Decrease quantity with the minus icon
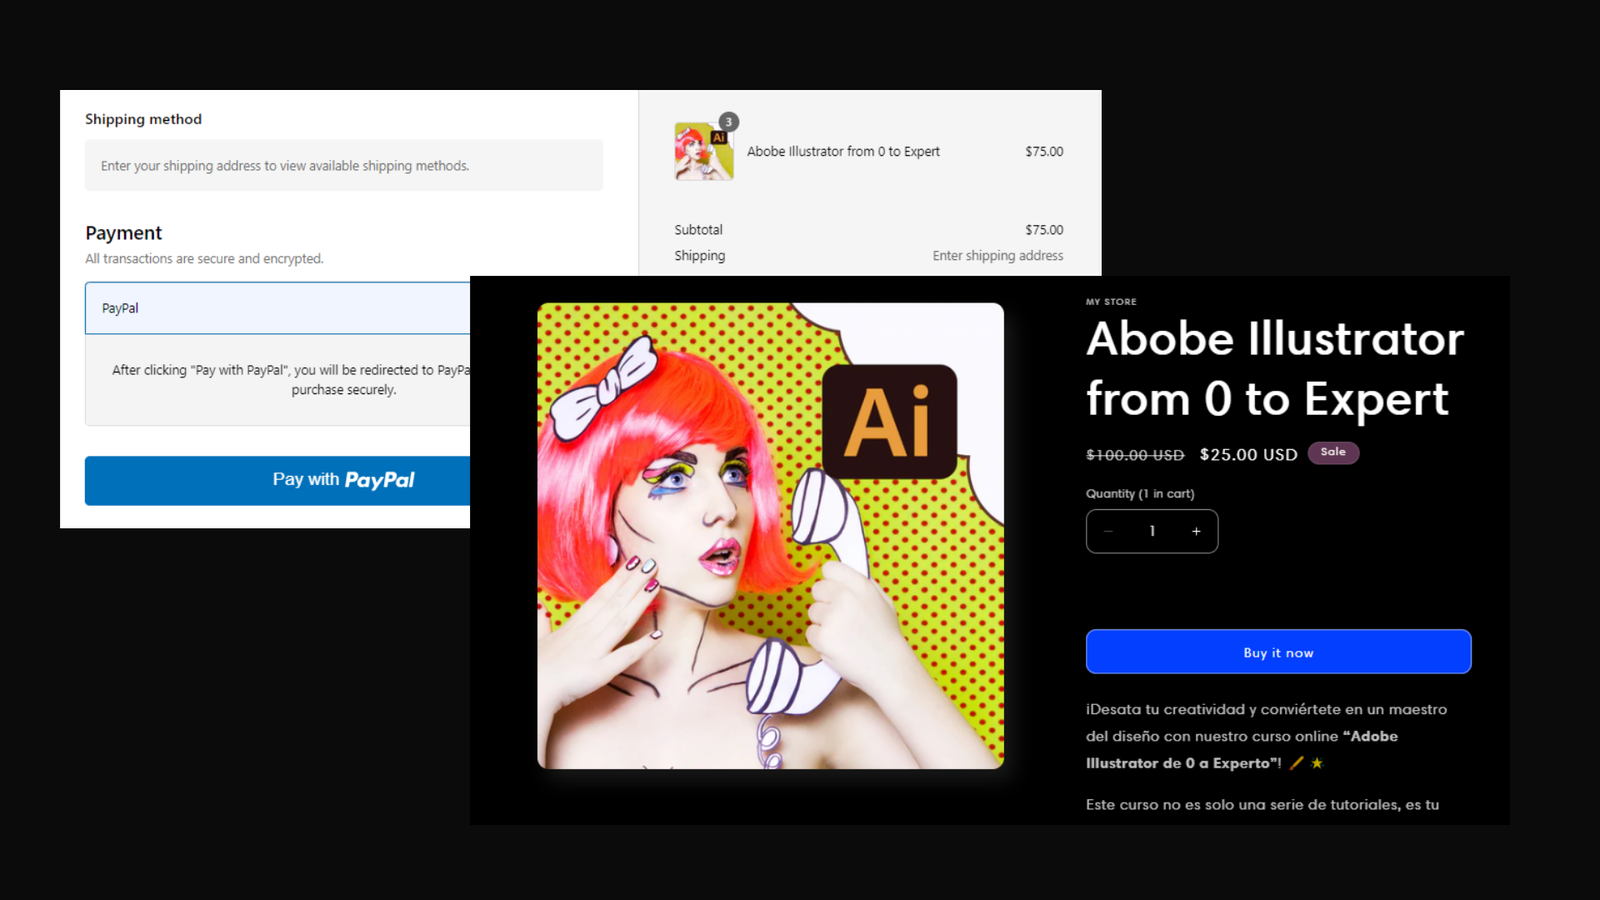This screenshot has height=900, width=1600. (x=1108, y=531)
